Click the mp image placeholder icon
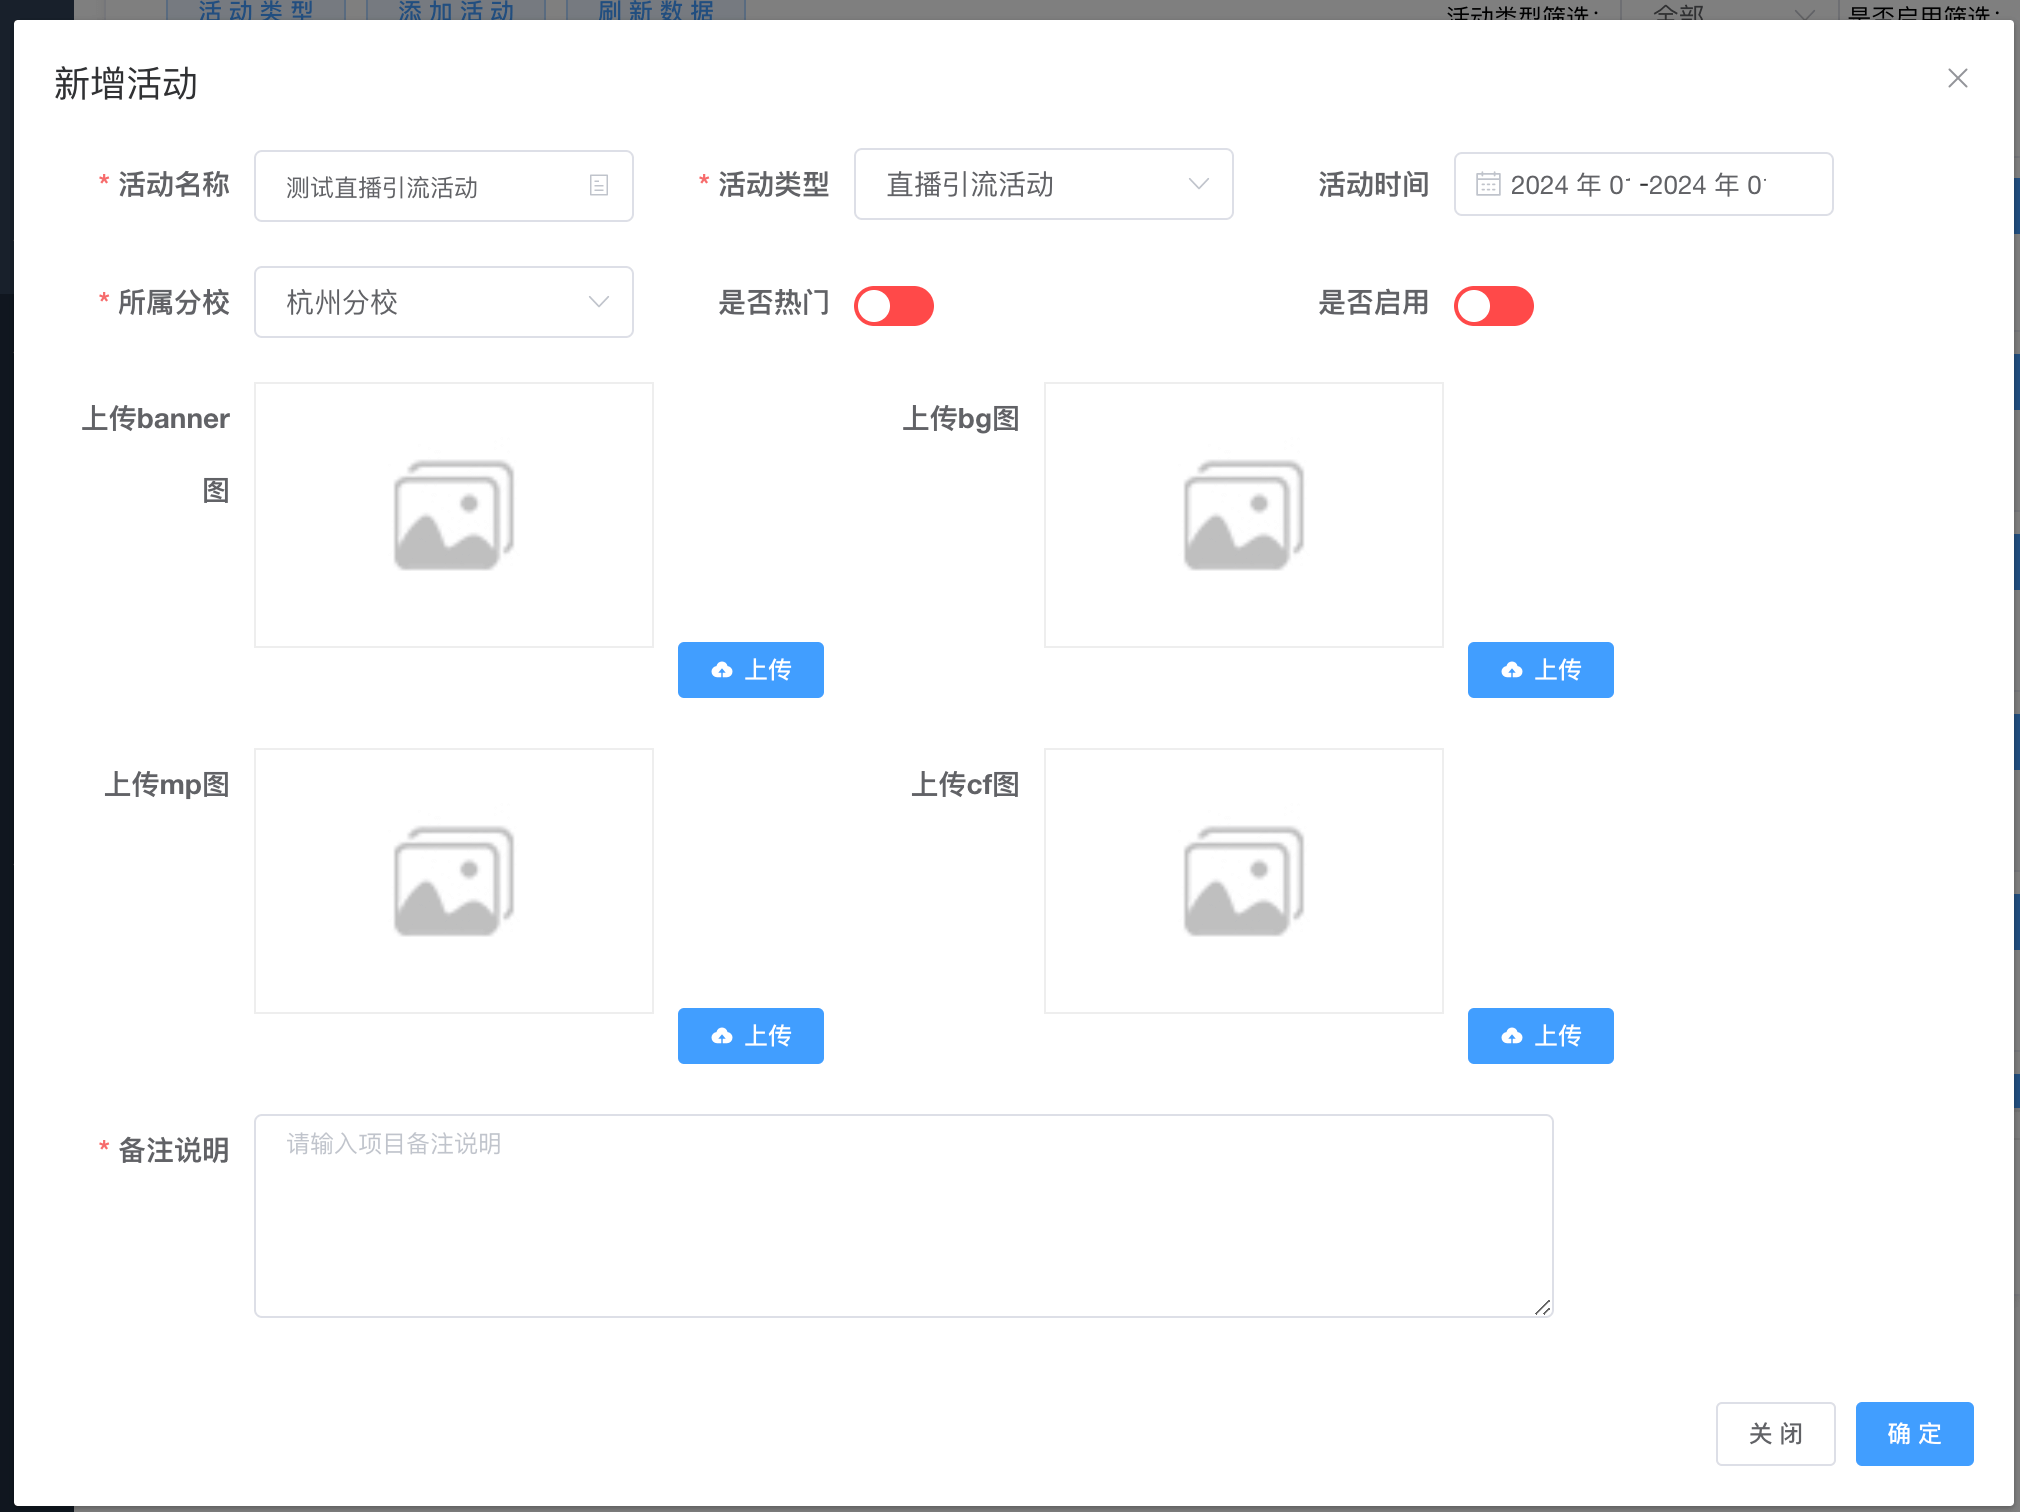Viewport: 2020px width, 1512px height. point(454,881)
